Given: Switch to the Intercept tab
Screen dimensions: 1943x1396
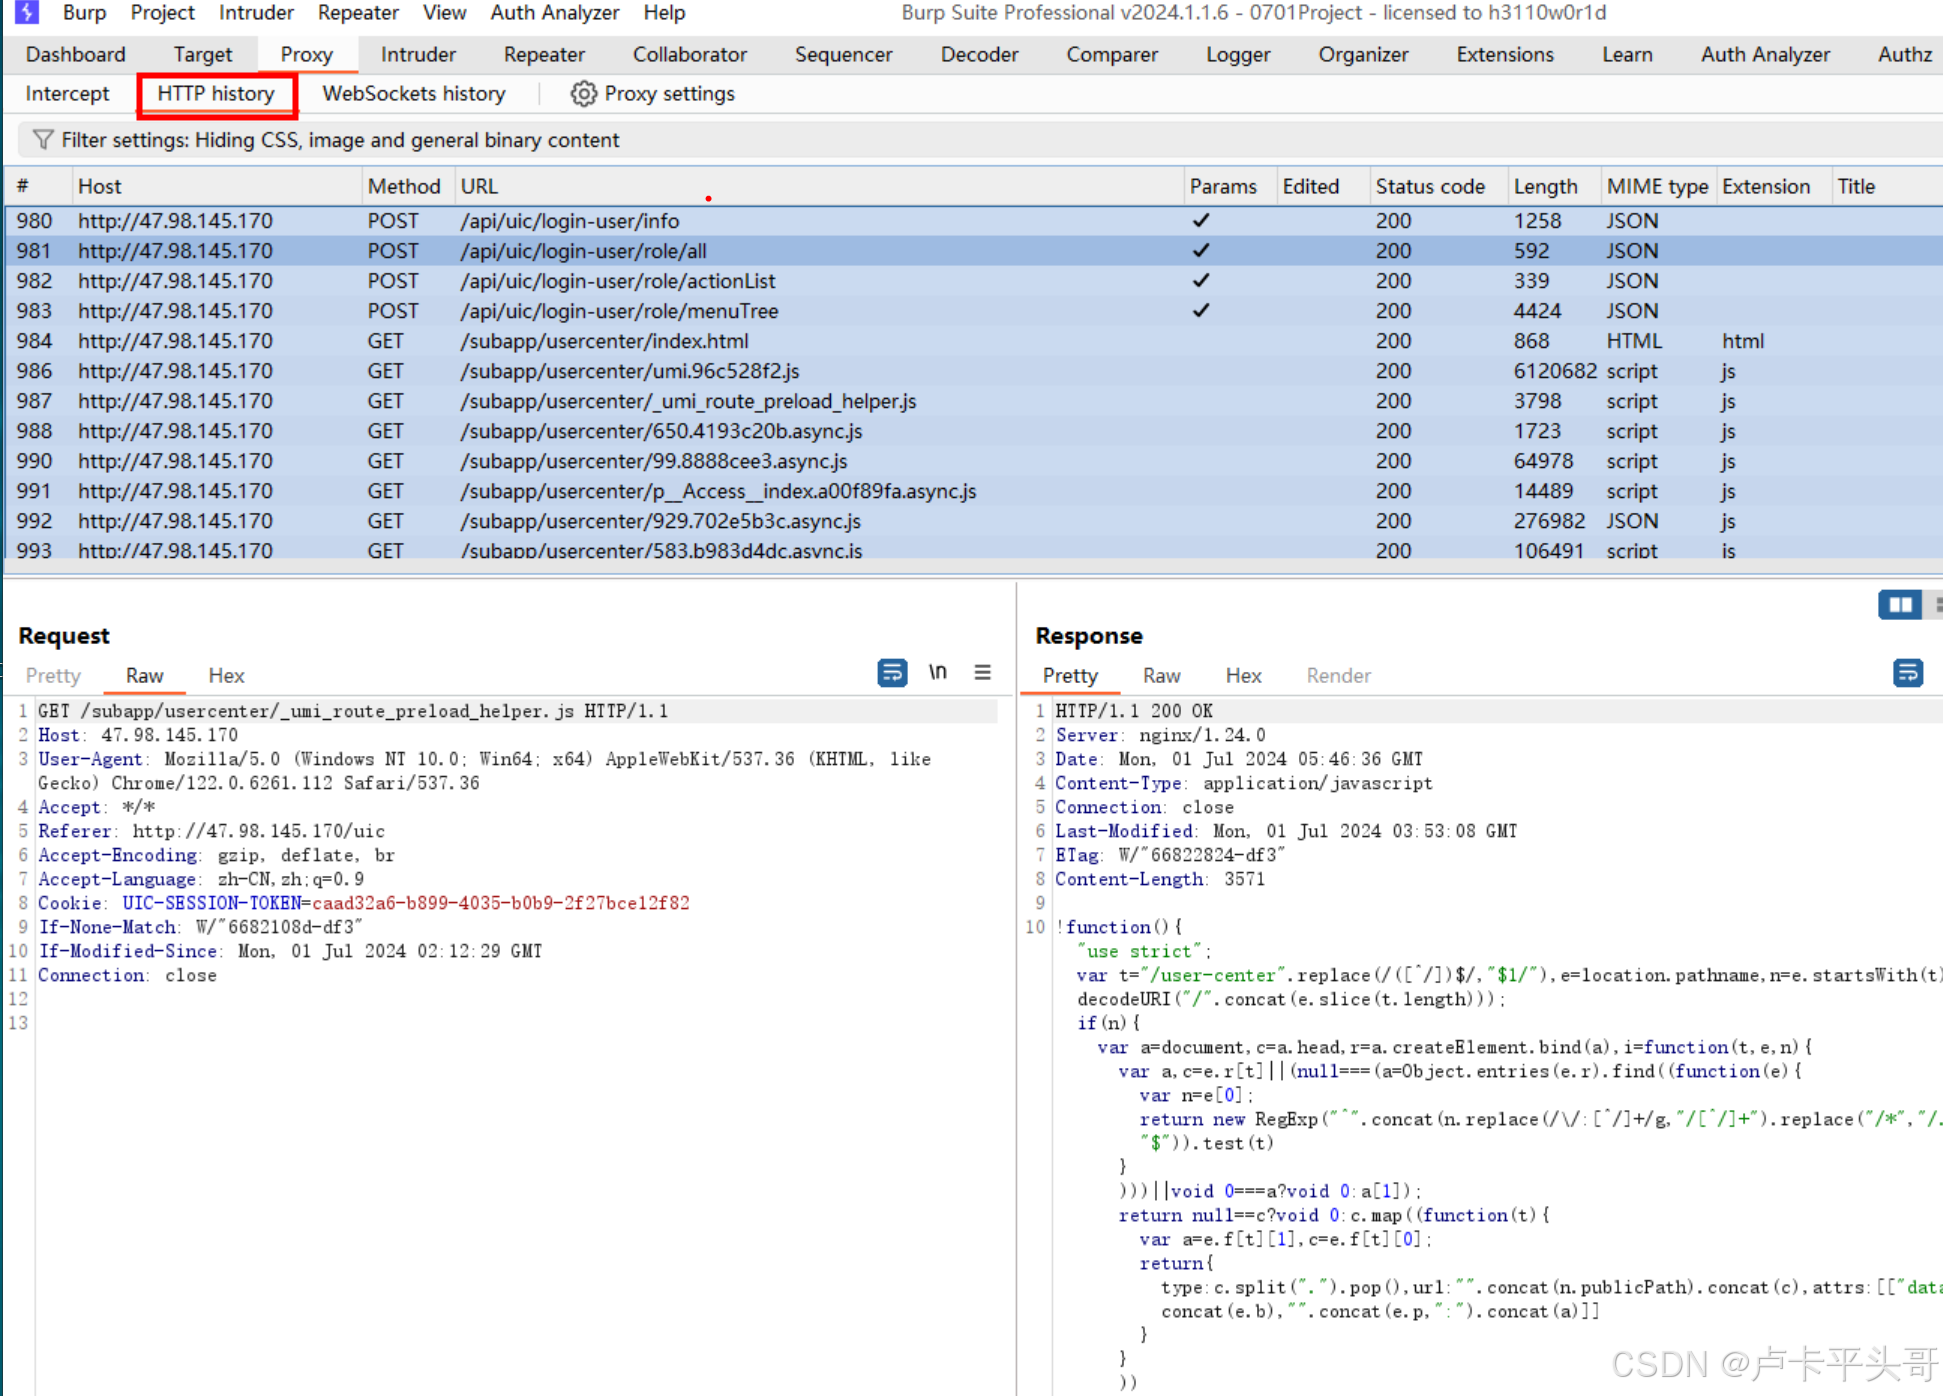Looking at the screenshot, I should click(66, 93).
